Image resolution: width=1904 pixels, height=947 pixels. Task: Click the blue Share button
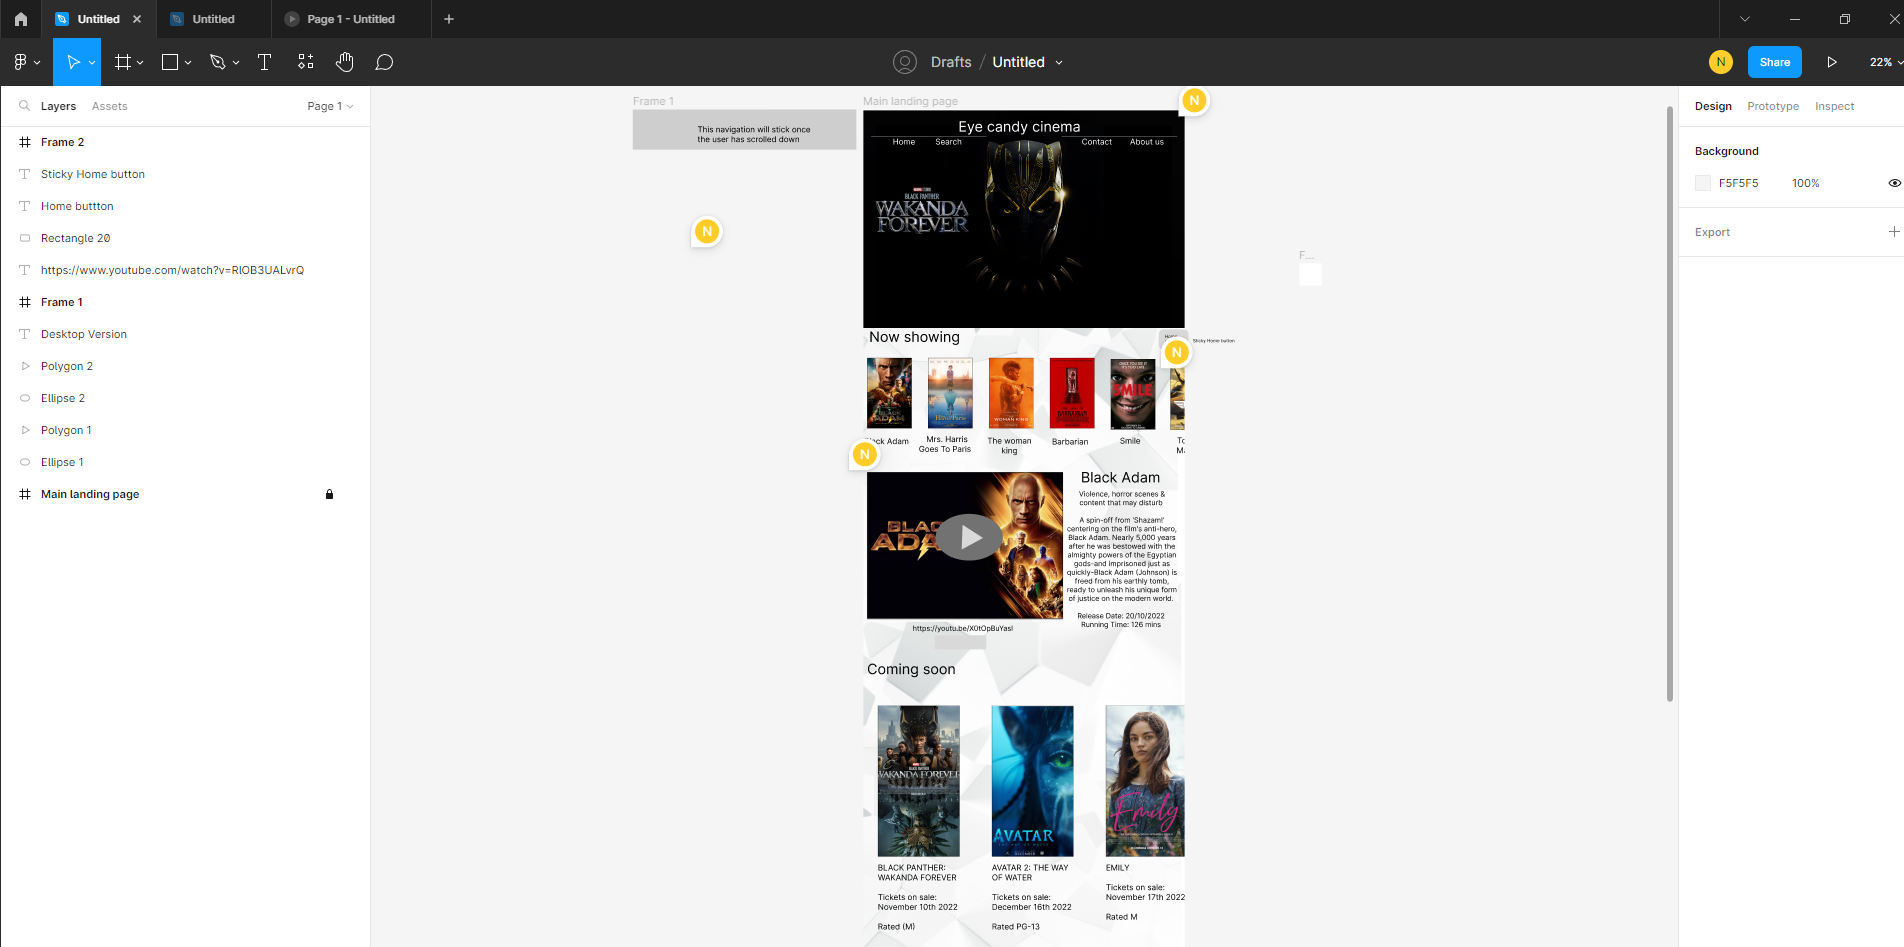pos(1774,62)
